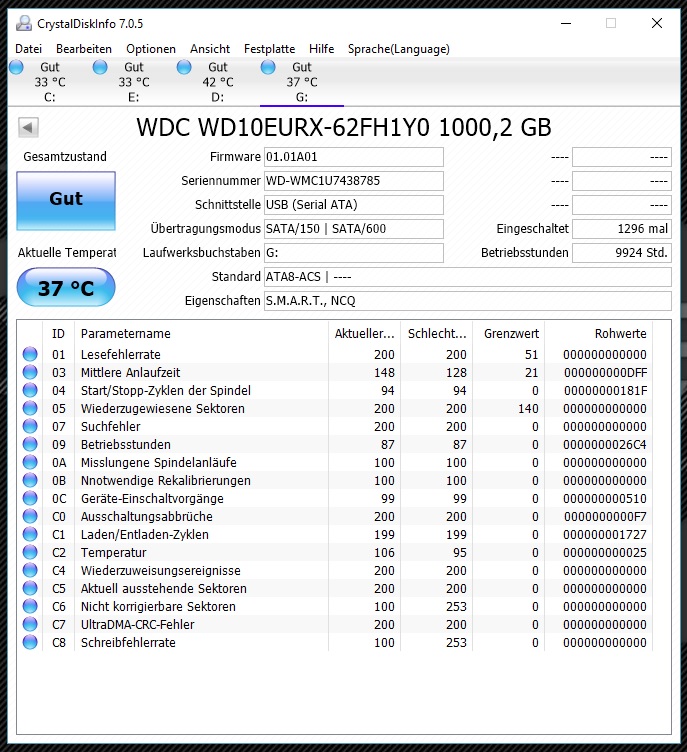Image resolution: width=687 pixels, height=752 pixels.
Task: Click the Laufwerksbuchstaben field G:
Action: click(354, 253)
